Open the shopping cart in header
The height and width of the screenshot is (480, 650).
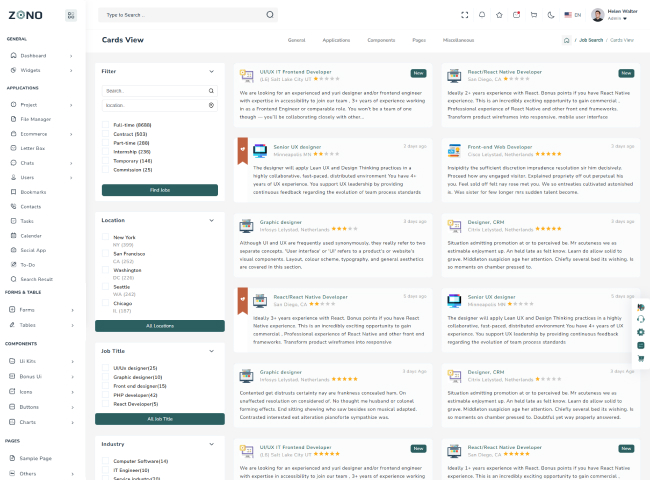pos(532,15)
